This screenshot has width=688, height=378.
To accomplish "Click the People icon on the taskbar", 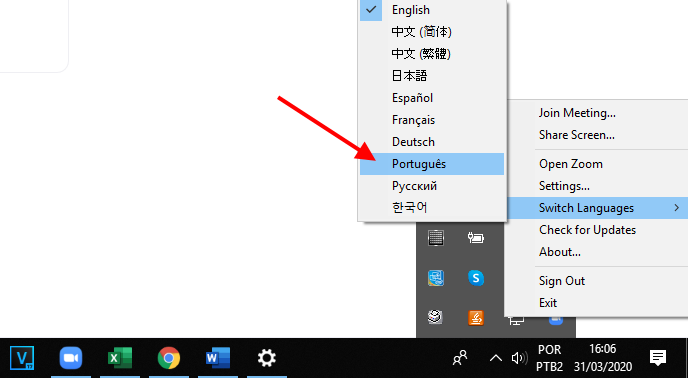I will tap(460, 358).
